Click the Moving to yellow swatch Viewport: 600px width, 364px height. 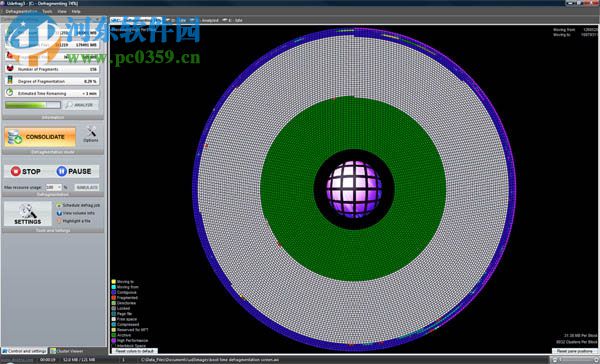tap(114, 281)
